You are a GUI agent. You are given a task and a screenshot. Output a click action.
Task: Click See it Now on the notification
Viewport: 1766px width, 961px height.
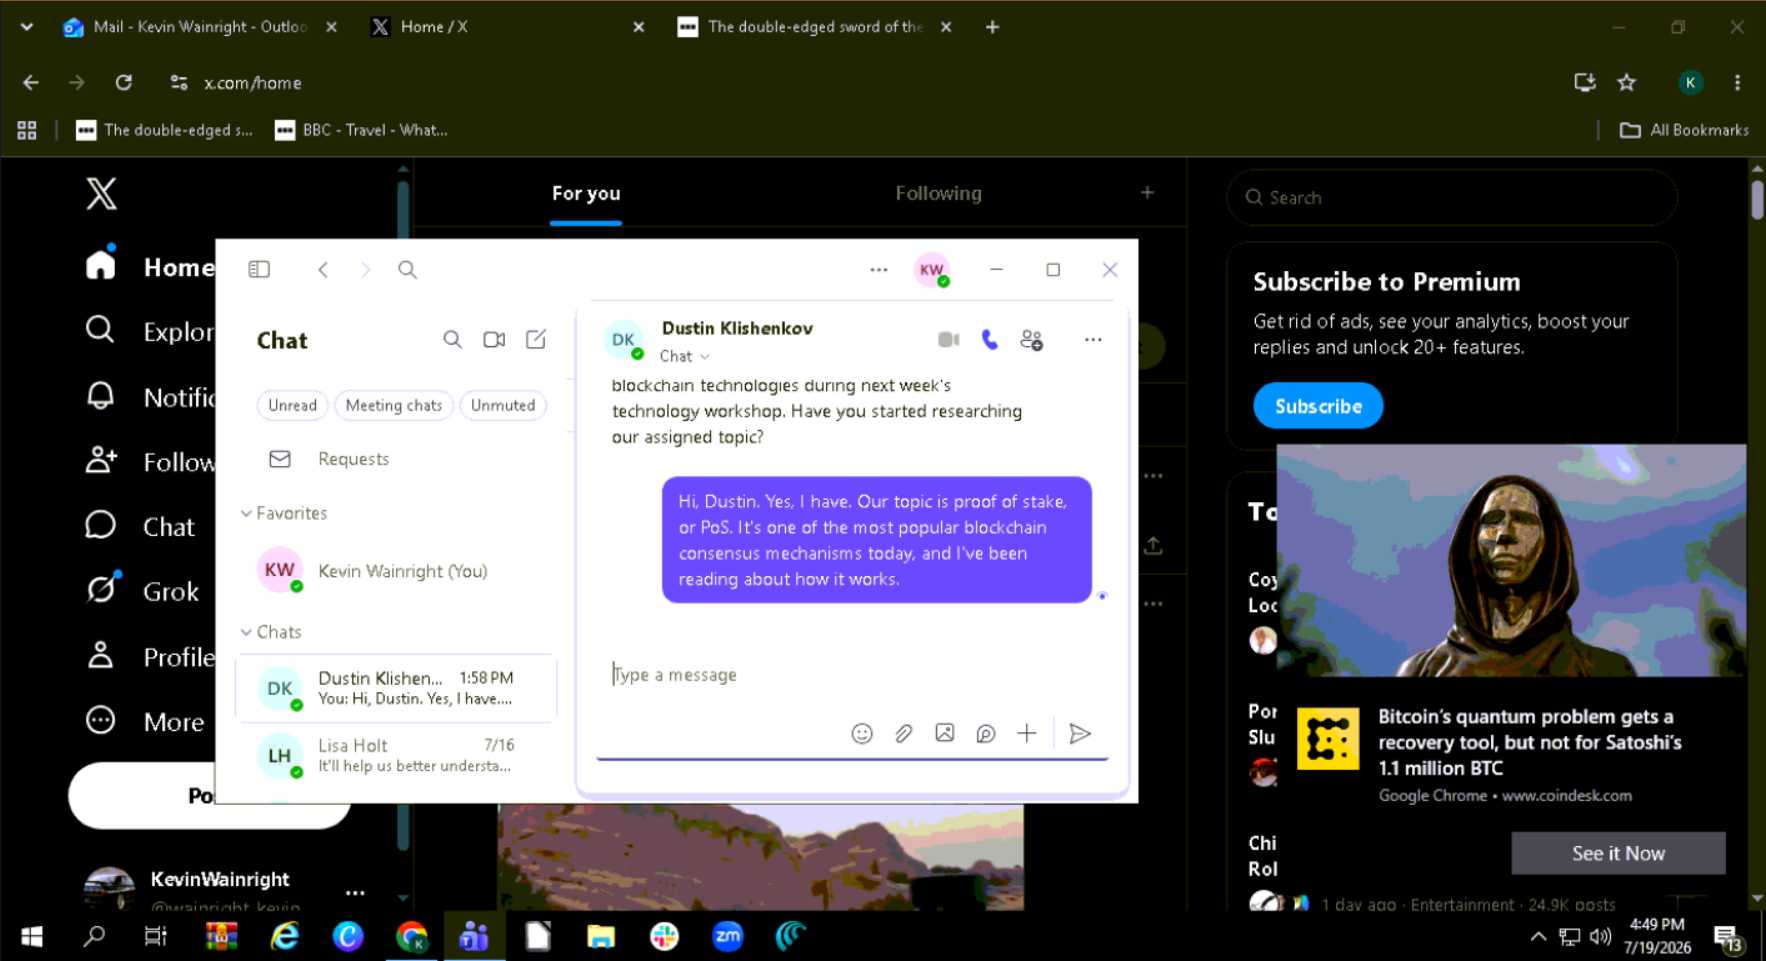point(1618,853)
